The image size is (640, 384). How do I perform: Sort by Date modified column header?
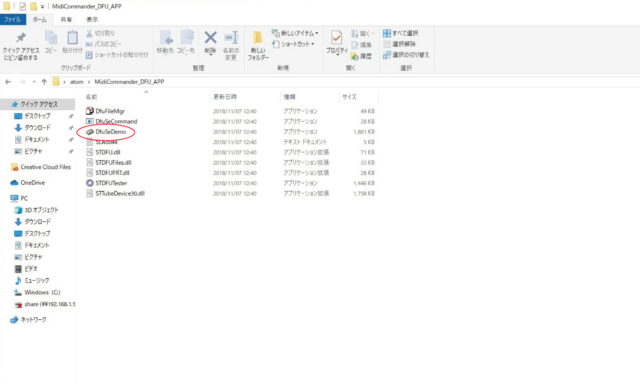click(x=225, y=97)
